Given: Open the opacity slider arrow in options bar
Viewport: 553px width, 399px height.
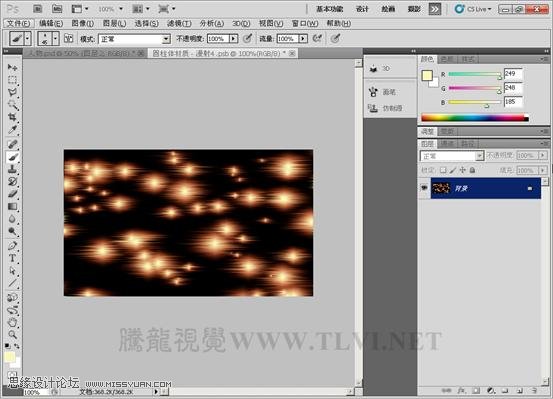Looking at the screenshot, I should pyautogui.click(x=233, y=38).
